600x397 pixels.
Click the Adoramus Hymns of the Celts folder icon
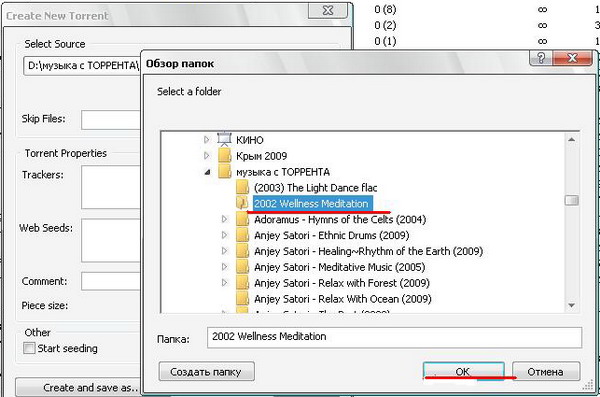click(243, 219)
